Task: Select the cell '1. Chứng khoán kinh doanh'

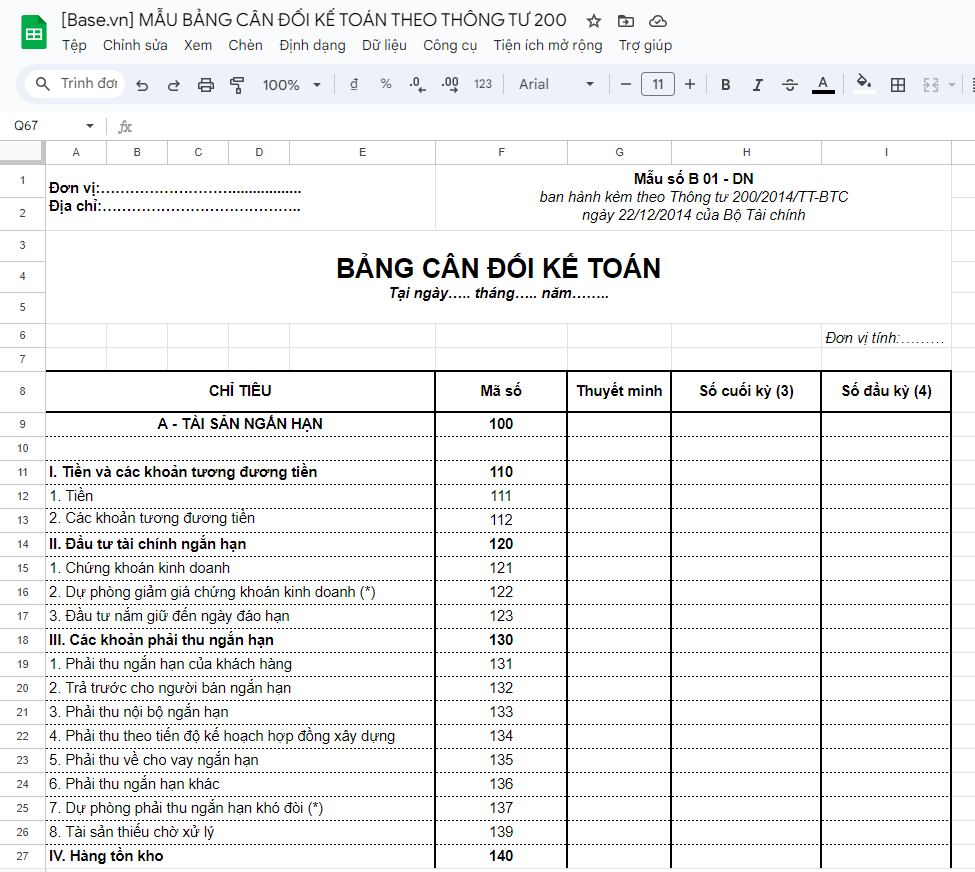Action: 240,568
